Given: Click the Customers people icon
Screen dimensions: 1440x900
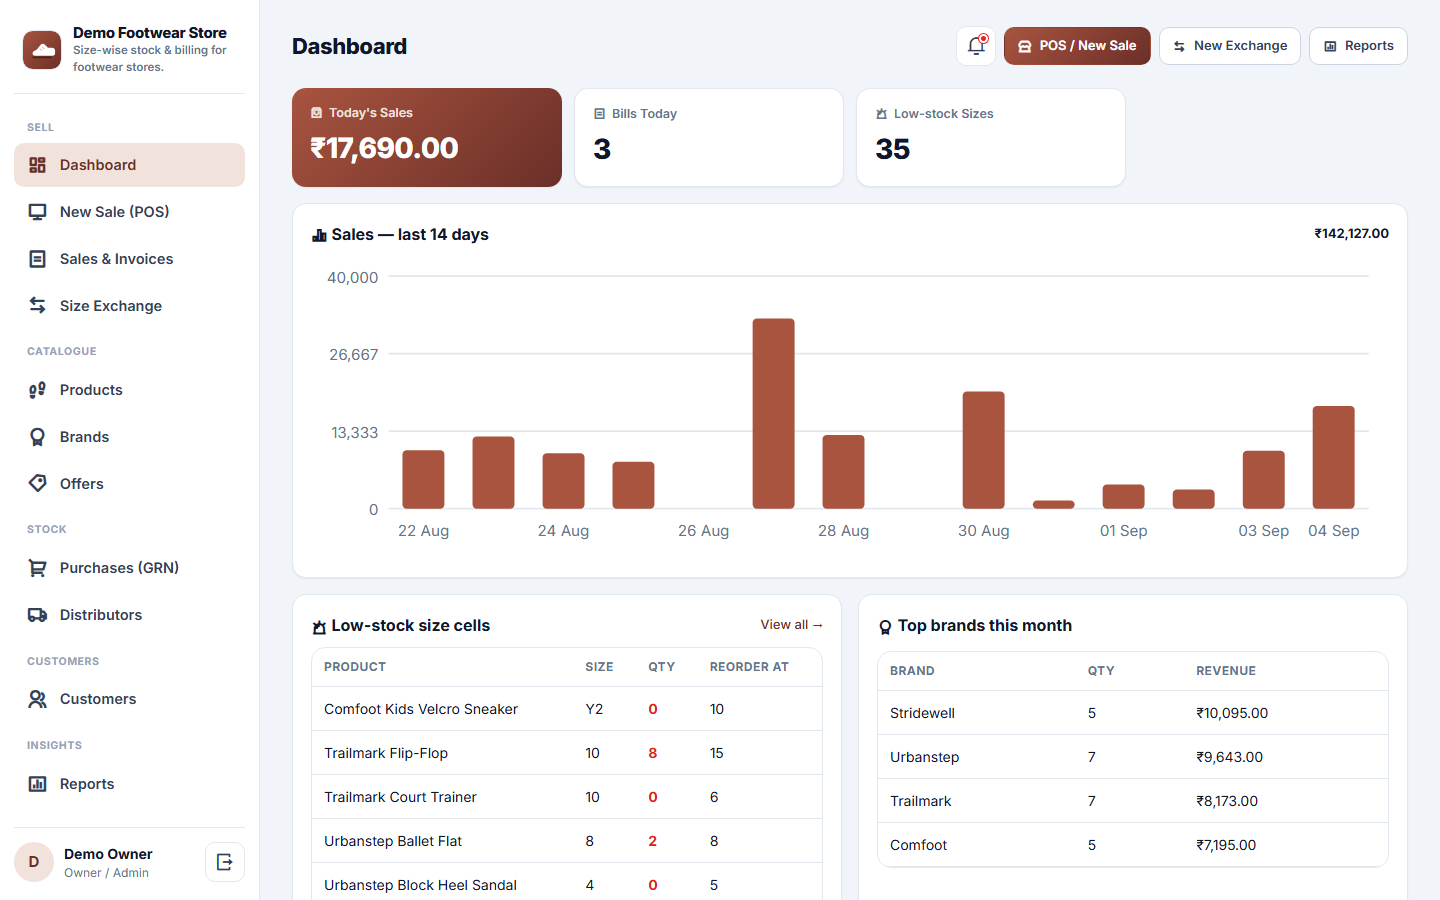Looking at the screenshot, I should (38, 699).
